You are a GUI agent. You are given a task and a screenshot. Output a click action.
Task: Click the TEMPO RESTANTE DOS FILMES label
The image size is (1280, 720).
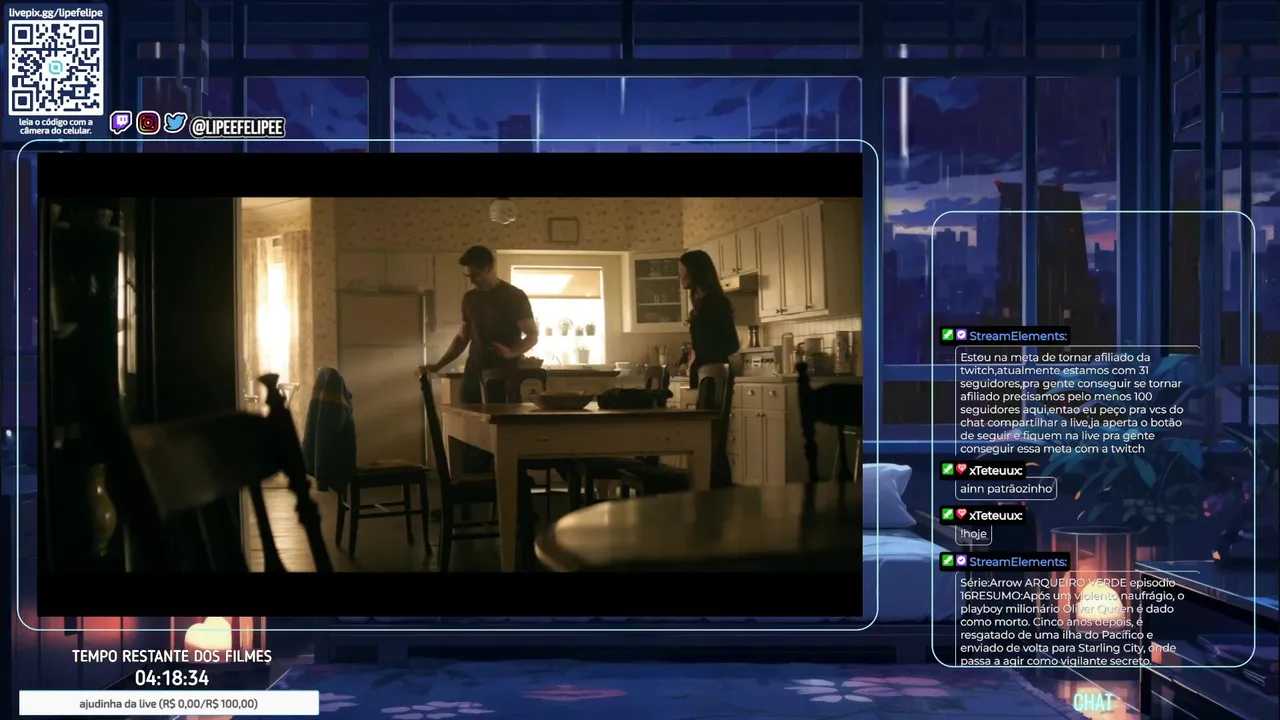[172, 656]
